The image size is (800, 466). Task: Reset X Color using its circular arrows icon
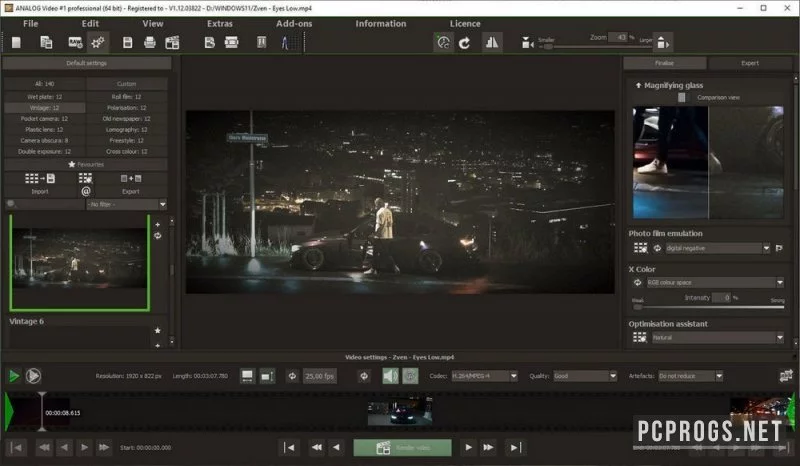coord(637,282)
